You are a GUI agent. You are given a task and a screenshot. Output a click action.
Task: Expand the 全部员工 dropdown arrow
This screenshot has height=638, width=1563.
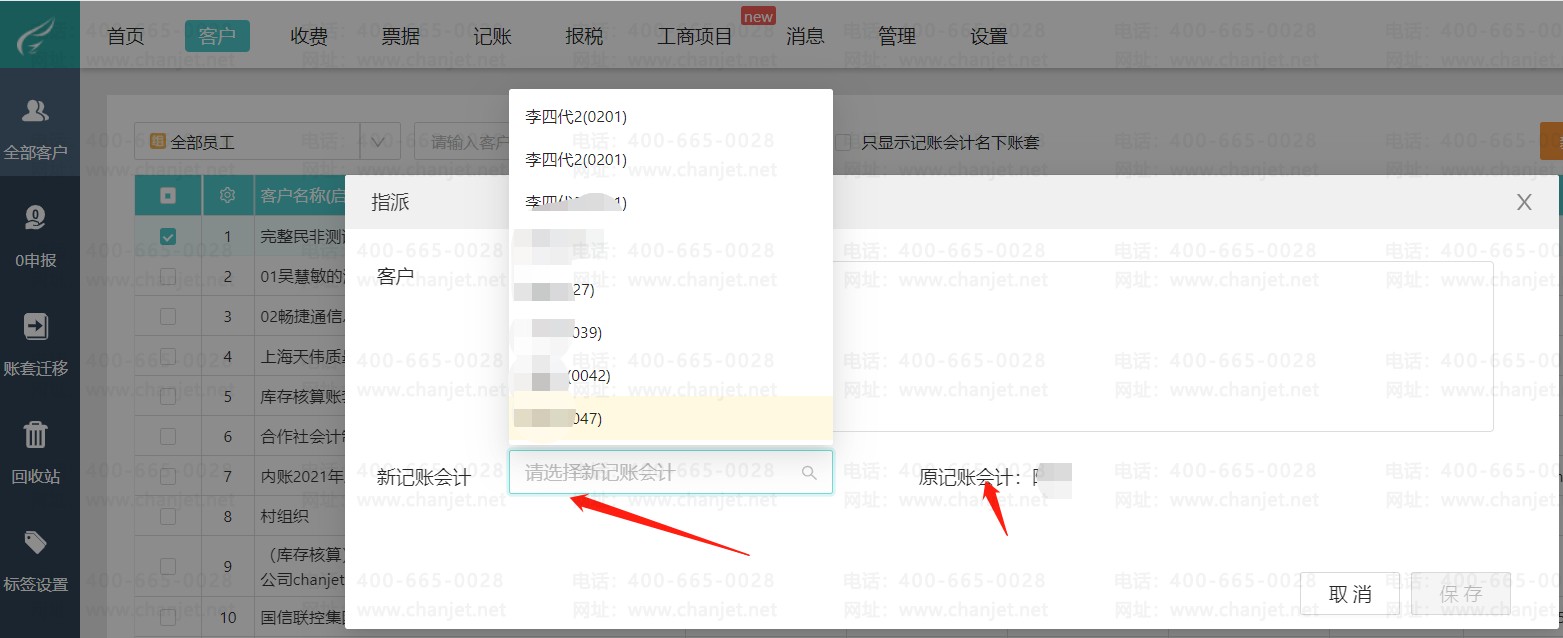[380, 142]
